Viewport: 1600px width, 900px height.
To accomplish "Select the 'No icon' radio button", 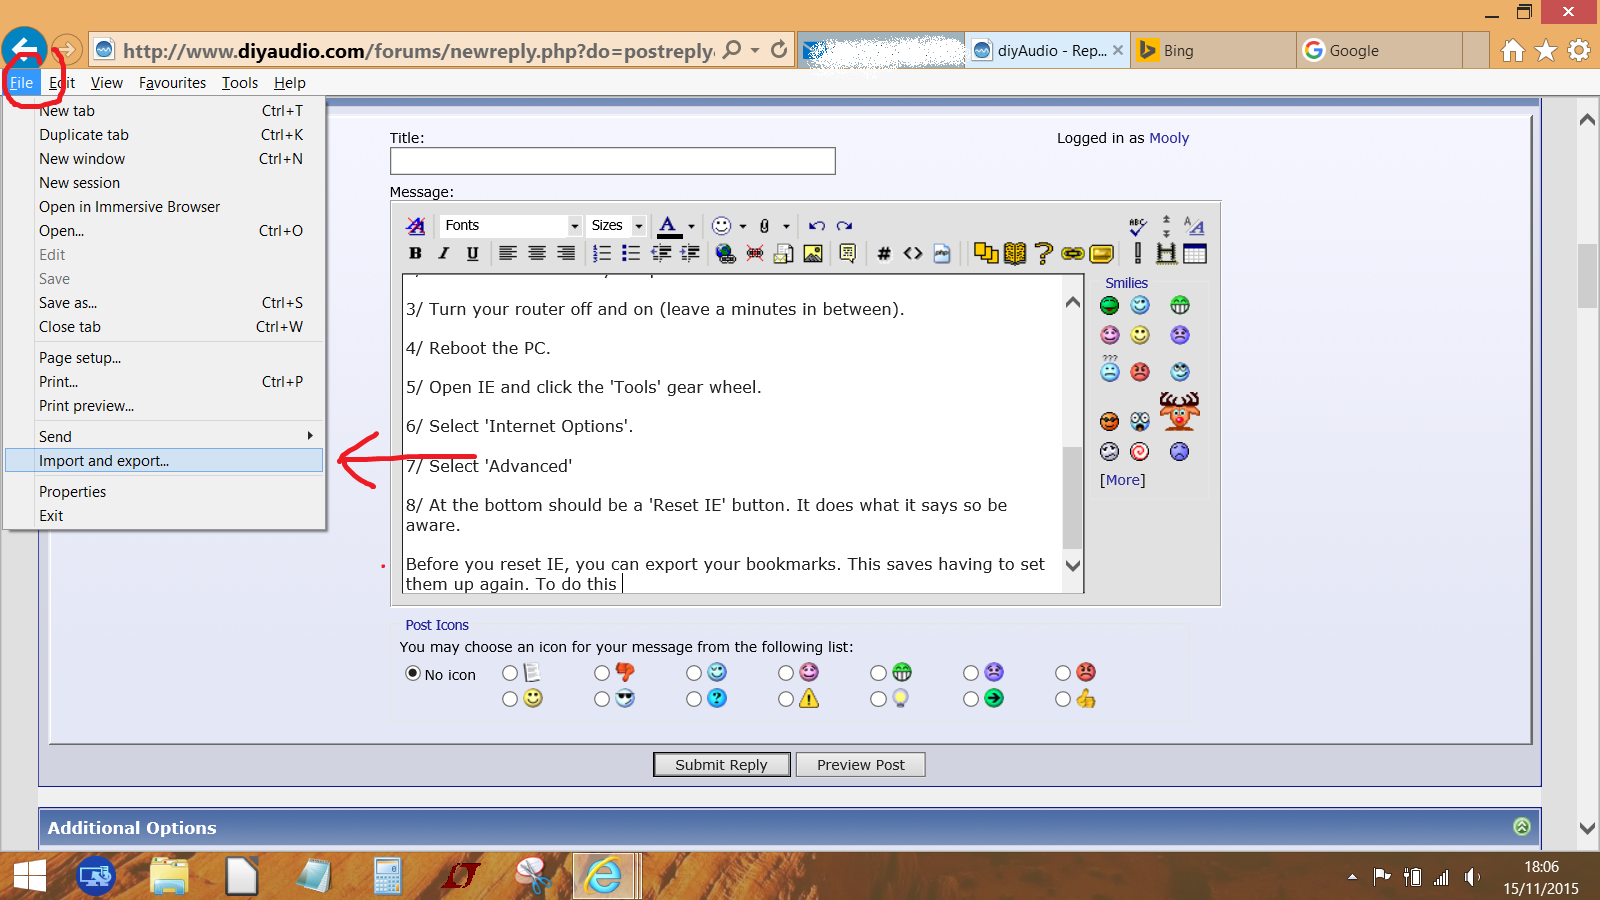I will pyautogui.click(x=413, y=674).
